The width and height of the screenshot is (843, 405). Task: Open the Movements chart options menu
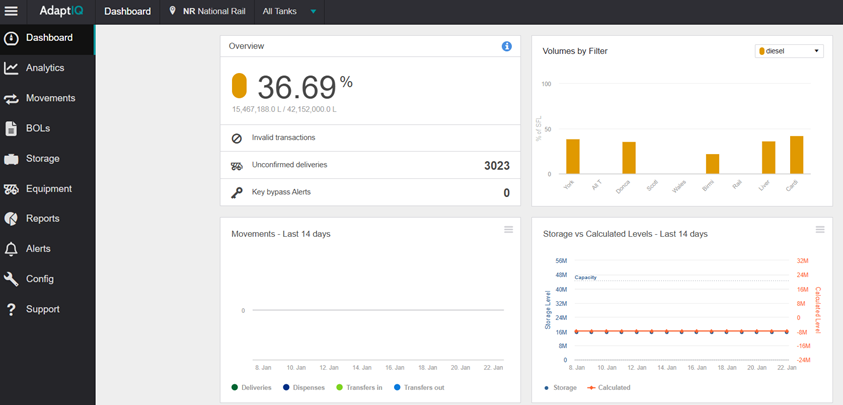(508, 230)
